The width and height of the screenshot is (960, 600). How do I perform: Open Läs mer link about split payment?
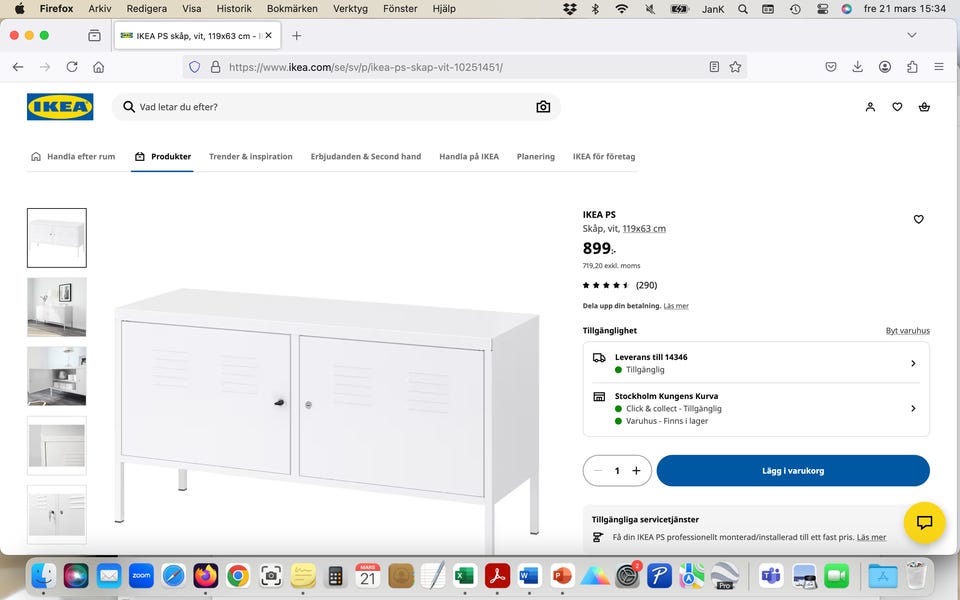(x=676, y=306)
